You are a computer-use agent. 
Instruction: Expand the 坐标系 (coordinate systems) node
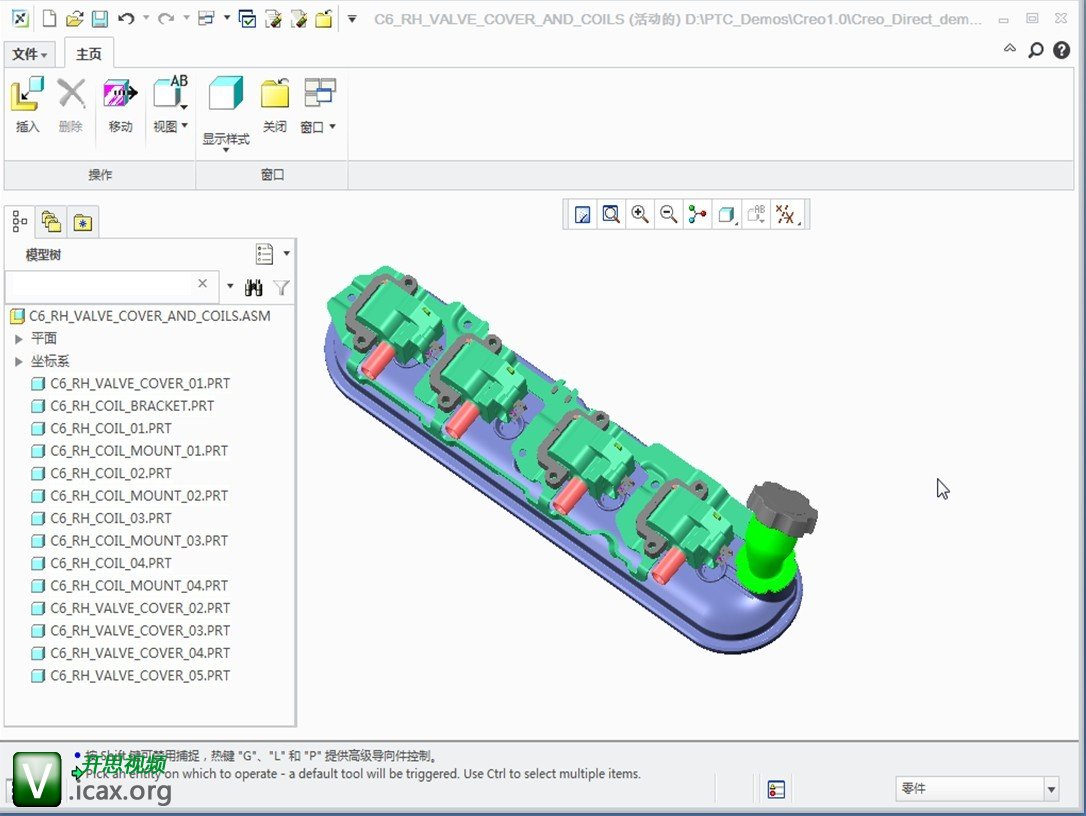point(19,362)
